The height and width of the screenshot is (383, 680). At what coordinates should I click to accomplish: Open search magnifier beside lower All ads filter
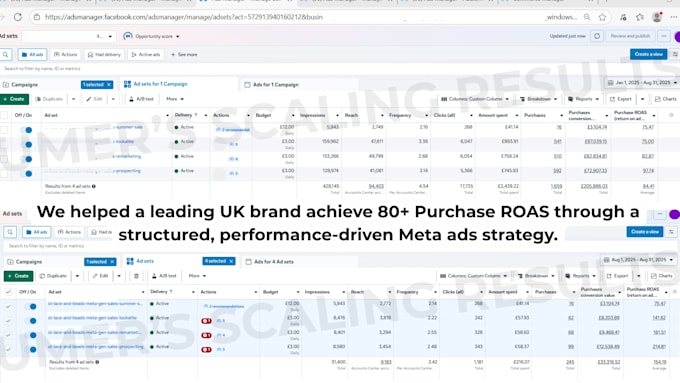coord(10,232)
